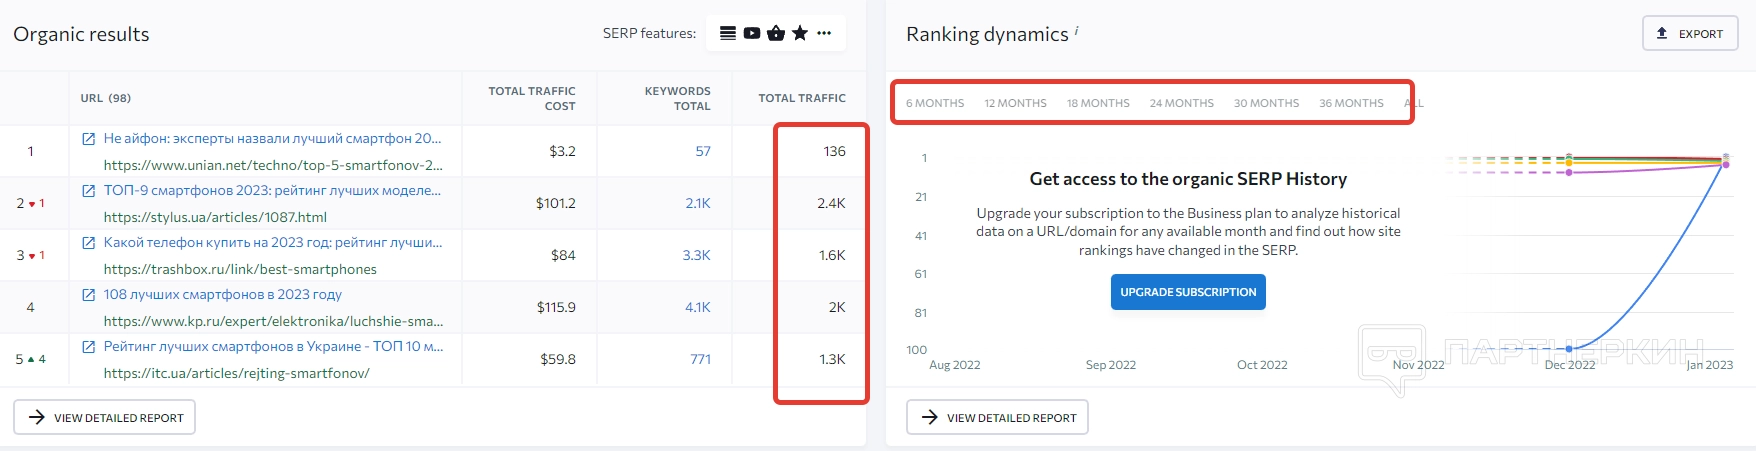
Task: Open external link icon for unian.net result
Action: pos(88,139)
